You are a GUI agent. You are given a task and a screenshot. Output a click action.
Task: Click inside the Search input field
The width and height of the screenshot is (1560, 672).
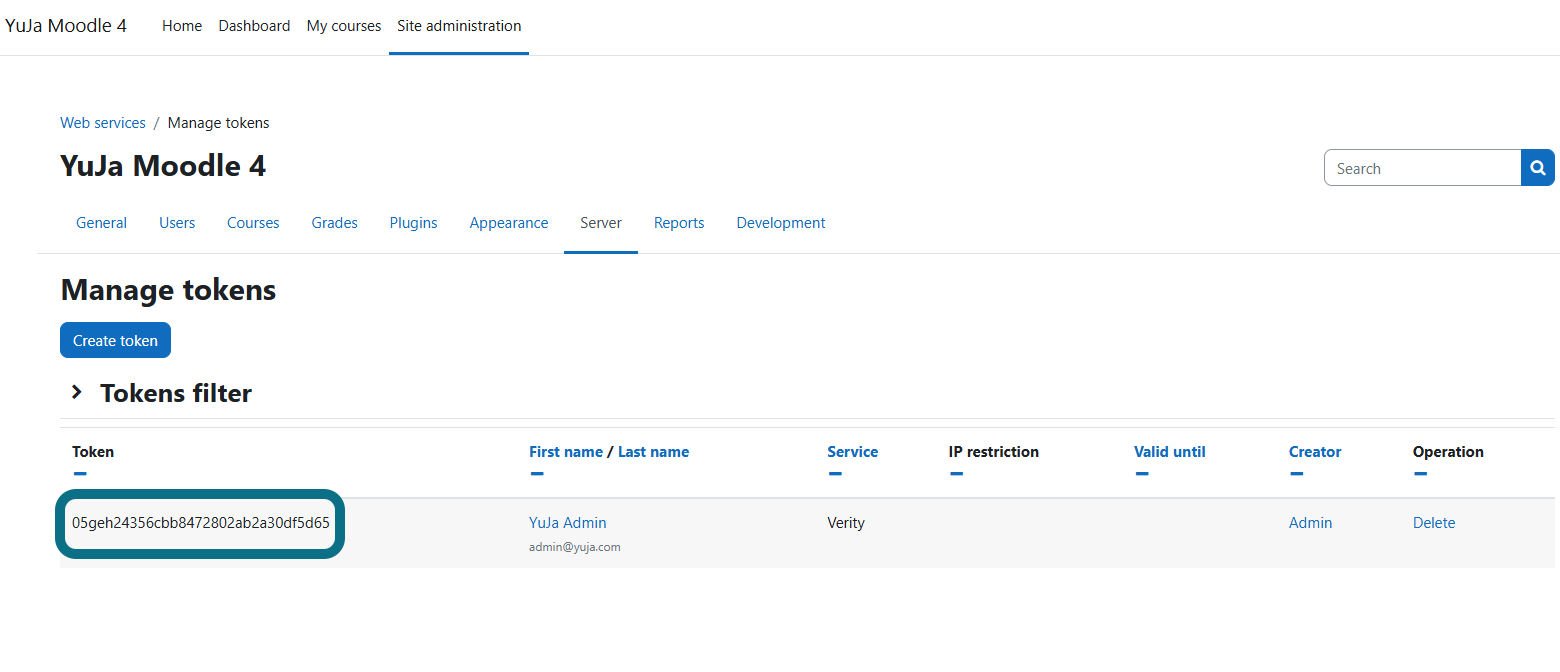[x=1422, y=168]
